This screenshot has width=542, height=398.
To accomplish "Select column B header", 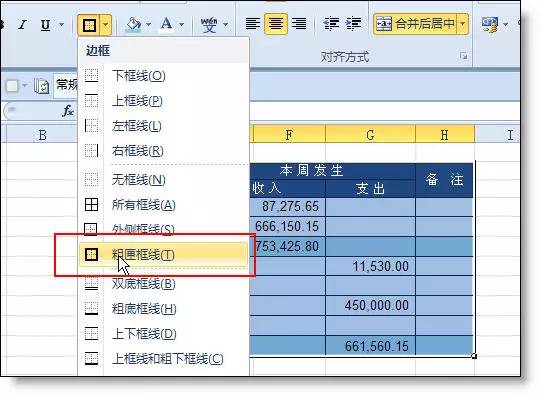I will click(x=42, y=135).
